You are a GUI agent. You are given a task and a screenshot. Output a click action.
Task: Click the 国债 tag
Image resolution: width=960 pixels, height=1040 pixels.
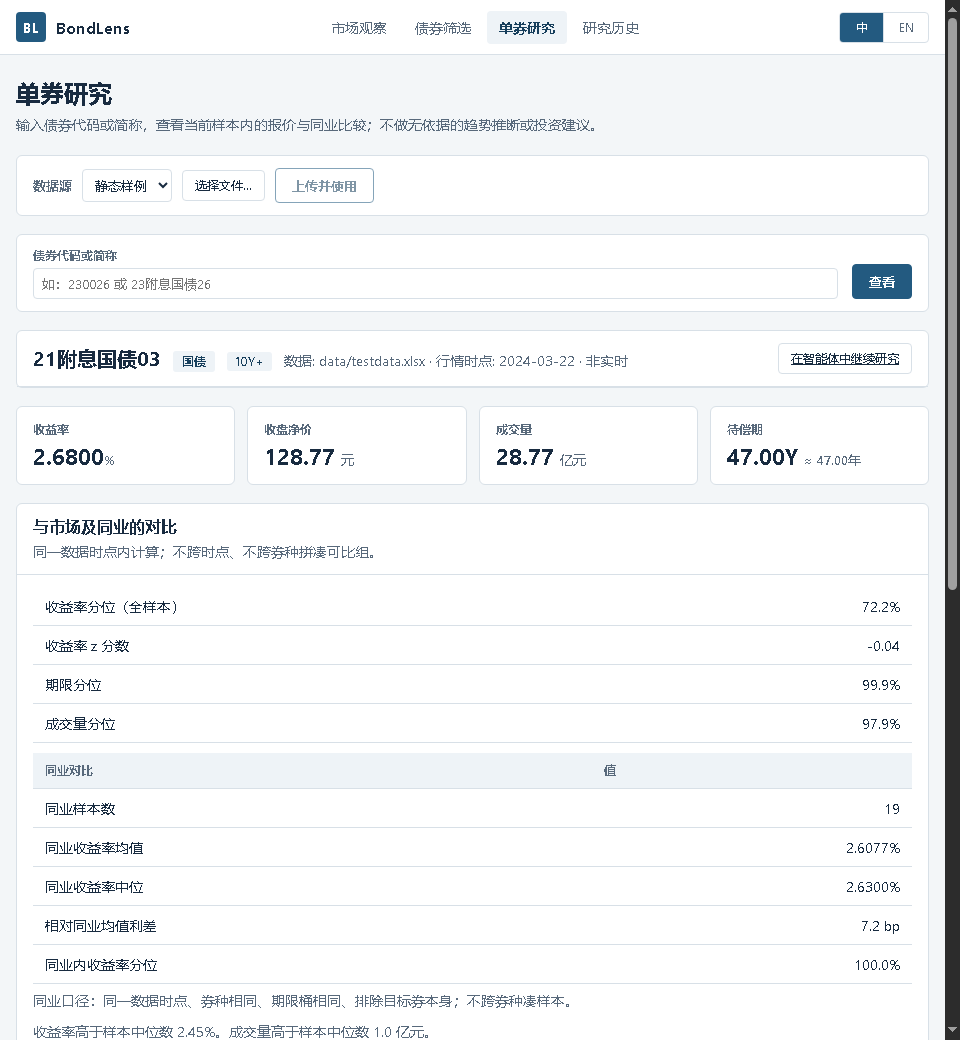pyautogui.click(x=194, y=361)
